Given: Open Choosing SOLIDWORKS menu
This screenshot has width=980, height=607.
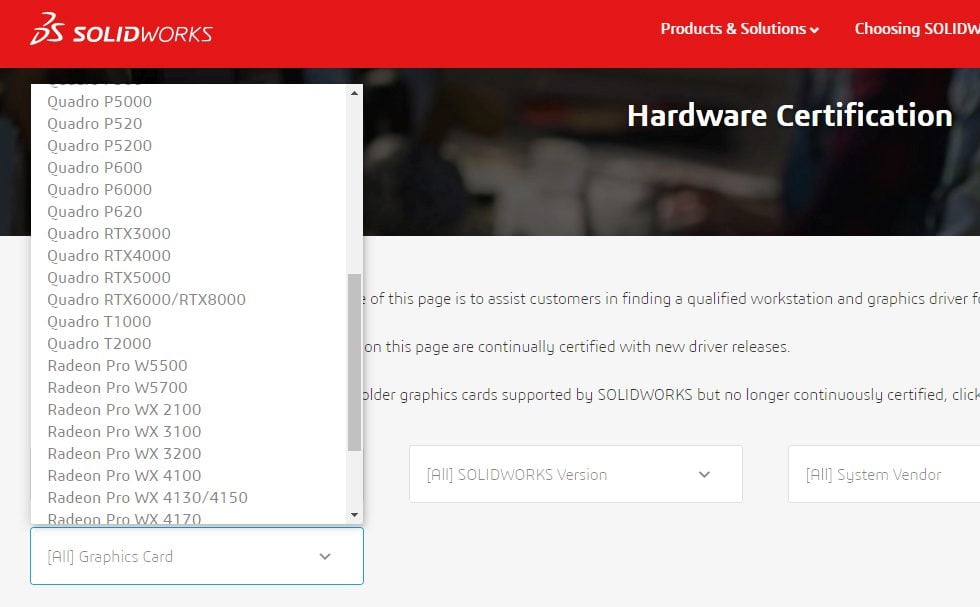Looking at the screenshot, I should [917, 29].
